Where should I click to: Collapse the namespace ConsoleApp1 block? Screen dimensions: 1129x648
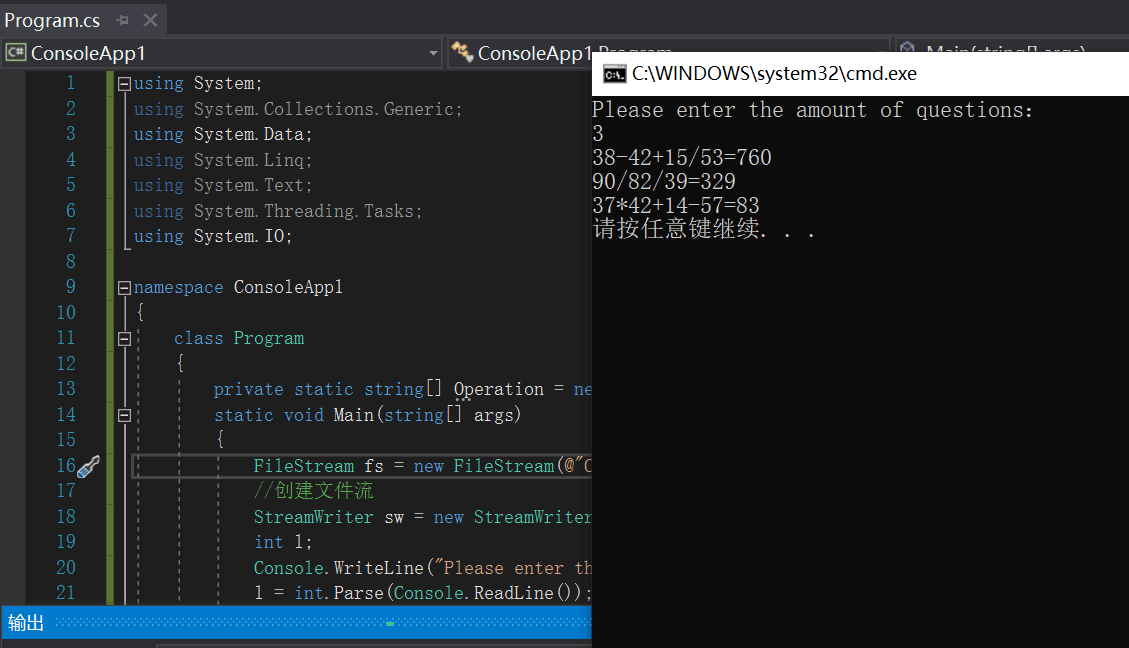pos(124,288)
